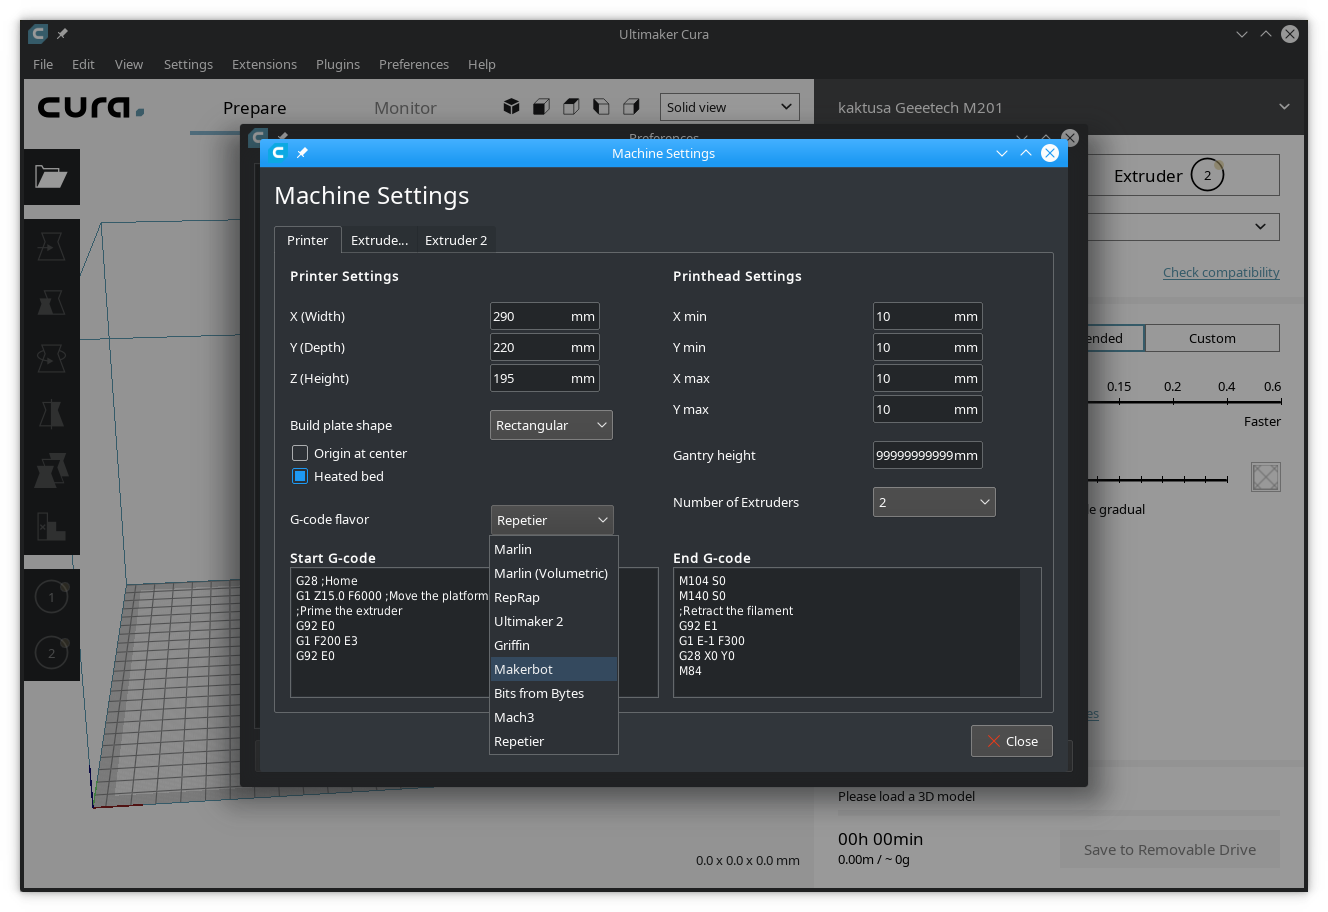The image size is (1328, 912).
Task: Enable the Origin at center checkbox
Action: tap(300, 453)
